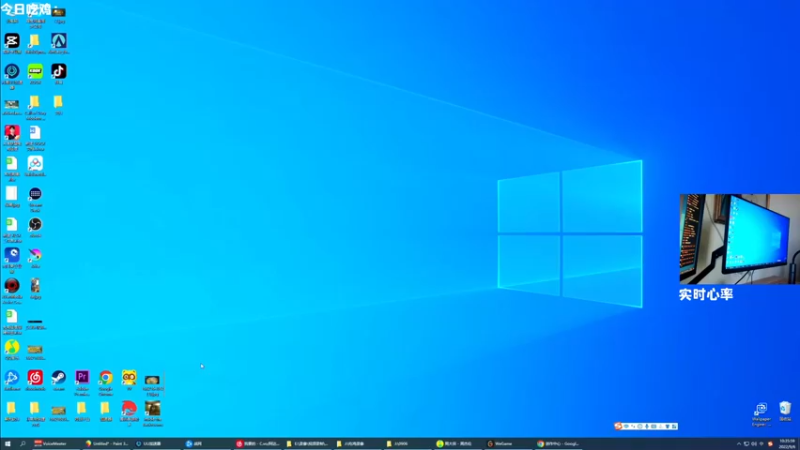This screenshot has width=800, height=450.
Task: Open the dark-blue triangle logo app shortcut
Action: pyautogui.click(x=59, y=41)
